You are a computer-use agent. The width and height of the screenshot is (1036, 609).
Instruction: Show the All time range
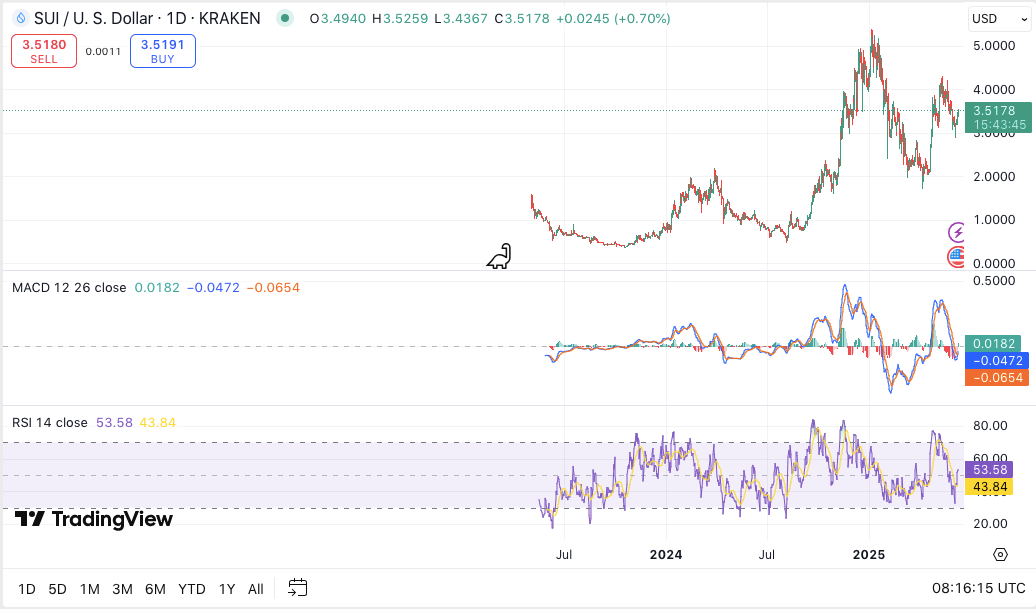256,589
